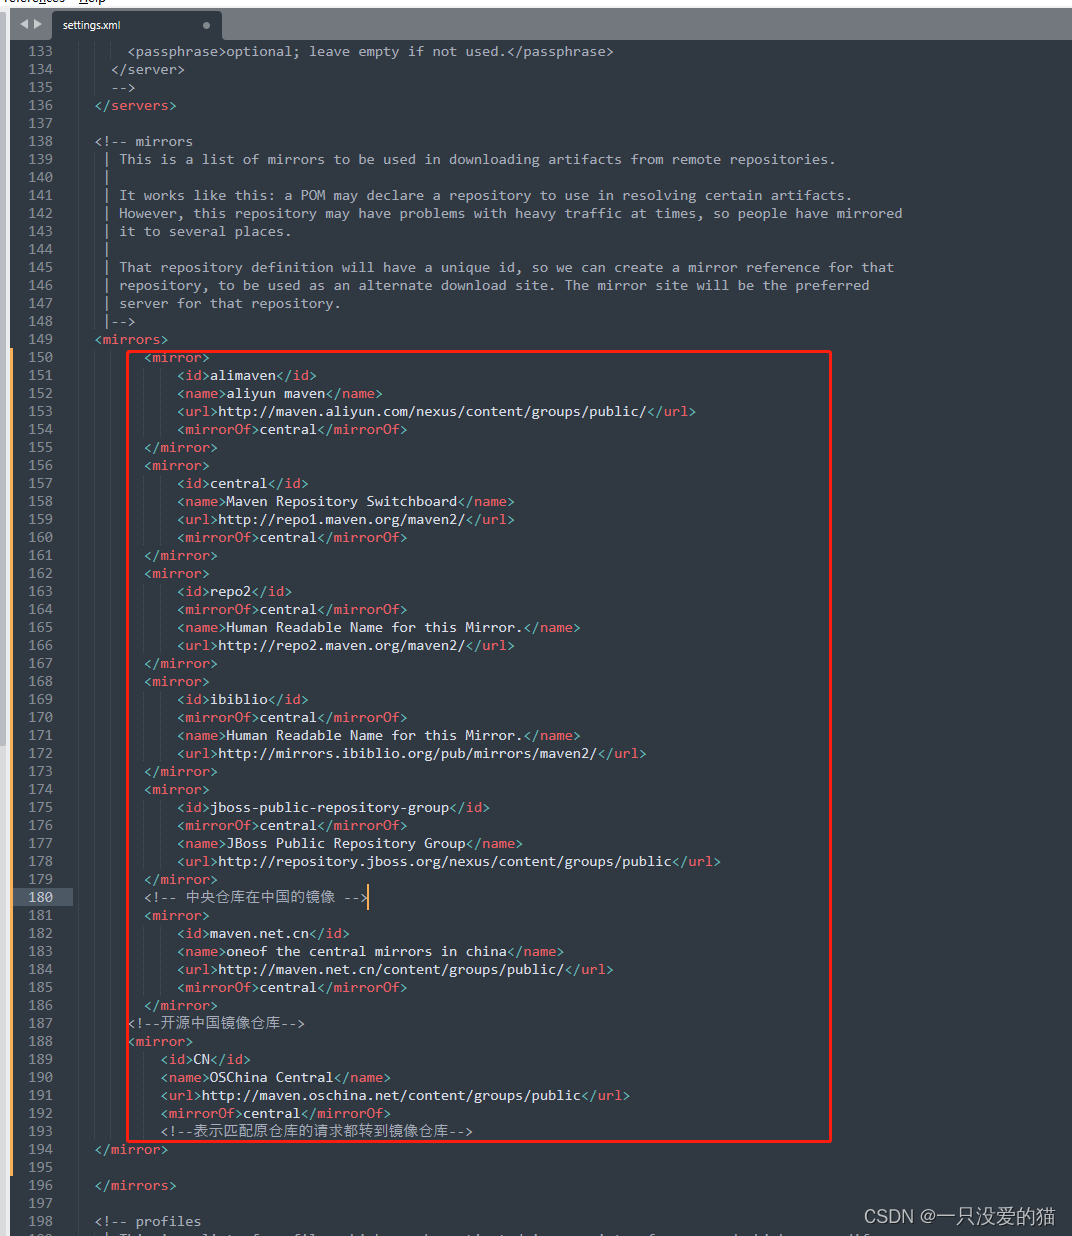Click the jboss-public-repository-group id line
The width and height of the screenshot is (1072, 1236).
(334, 807)
